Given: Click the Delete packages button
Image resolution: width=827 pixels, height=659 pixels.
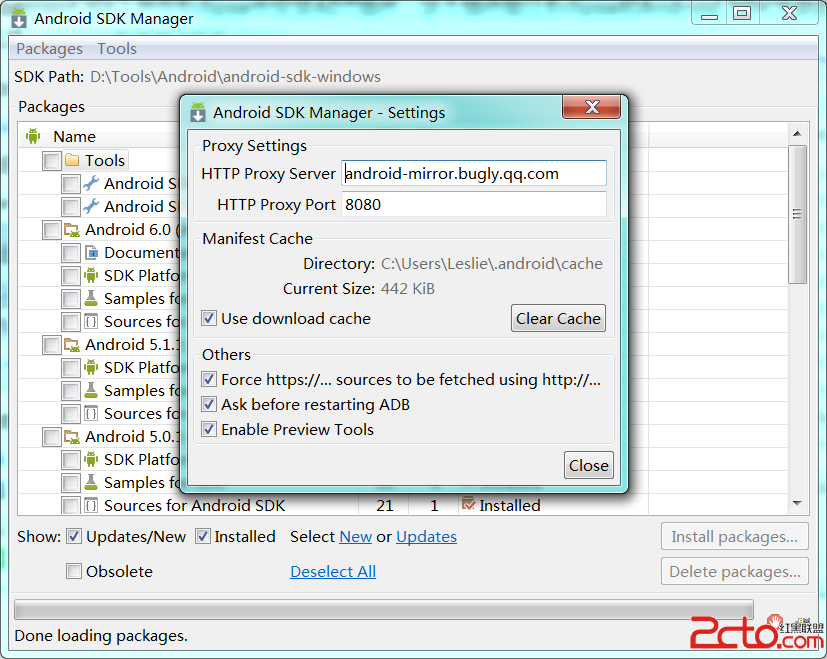Looking at the screenshot, I should (x=734, y=571).
